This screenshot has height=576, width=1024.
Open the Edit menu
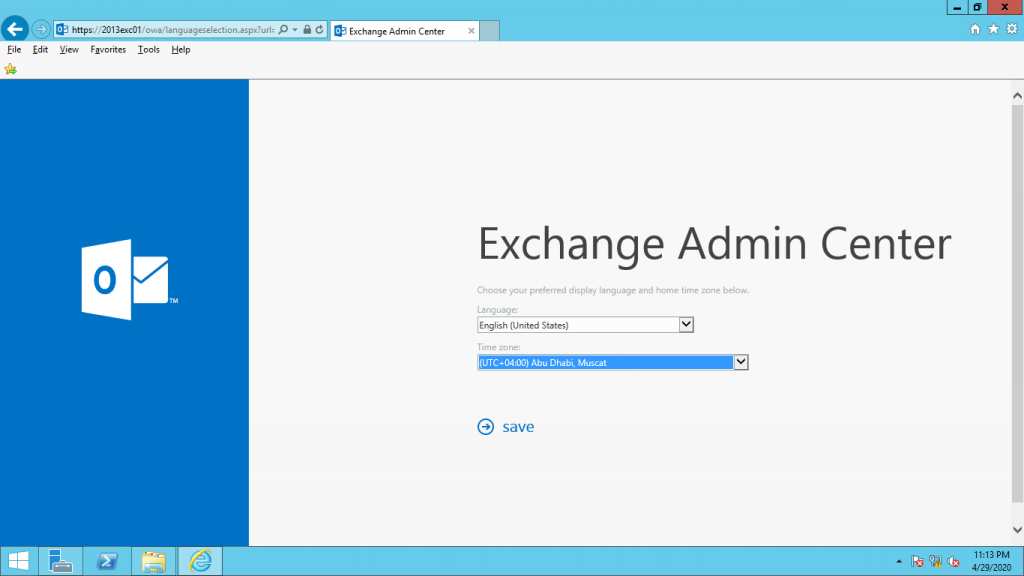[x=40, y=50]
